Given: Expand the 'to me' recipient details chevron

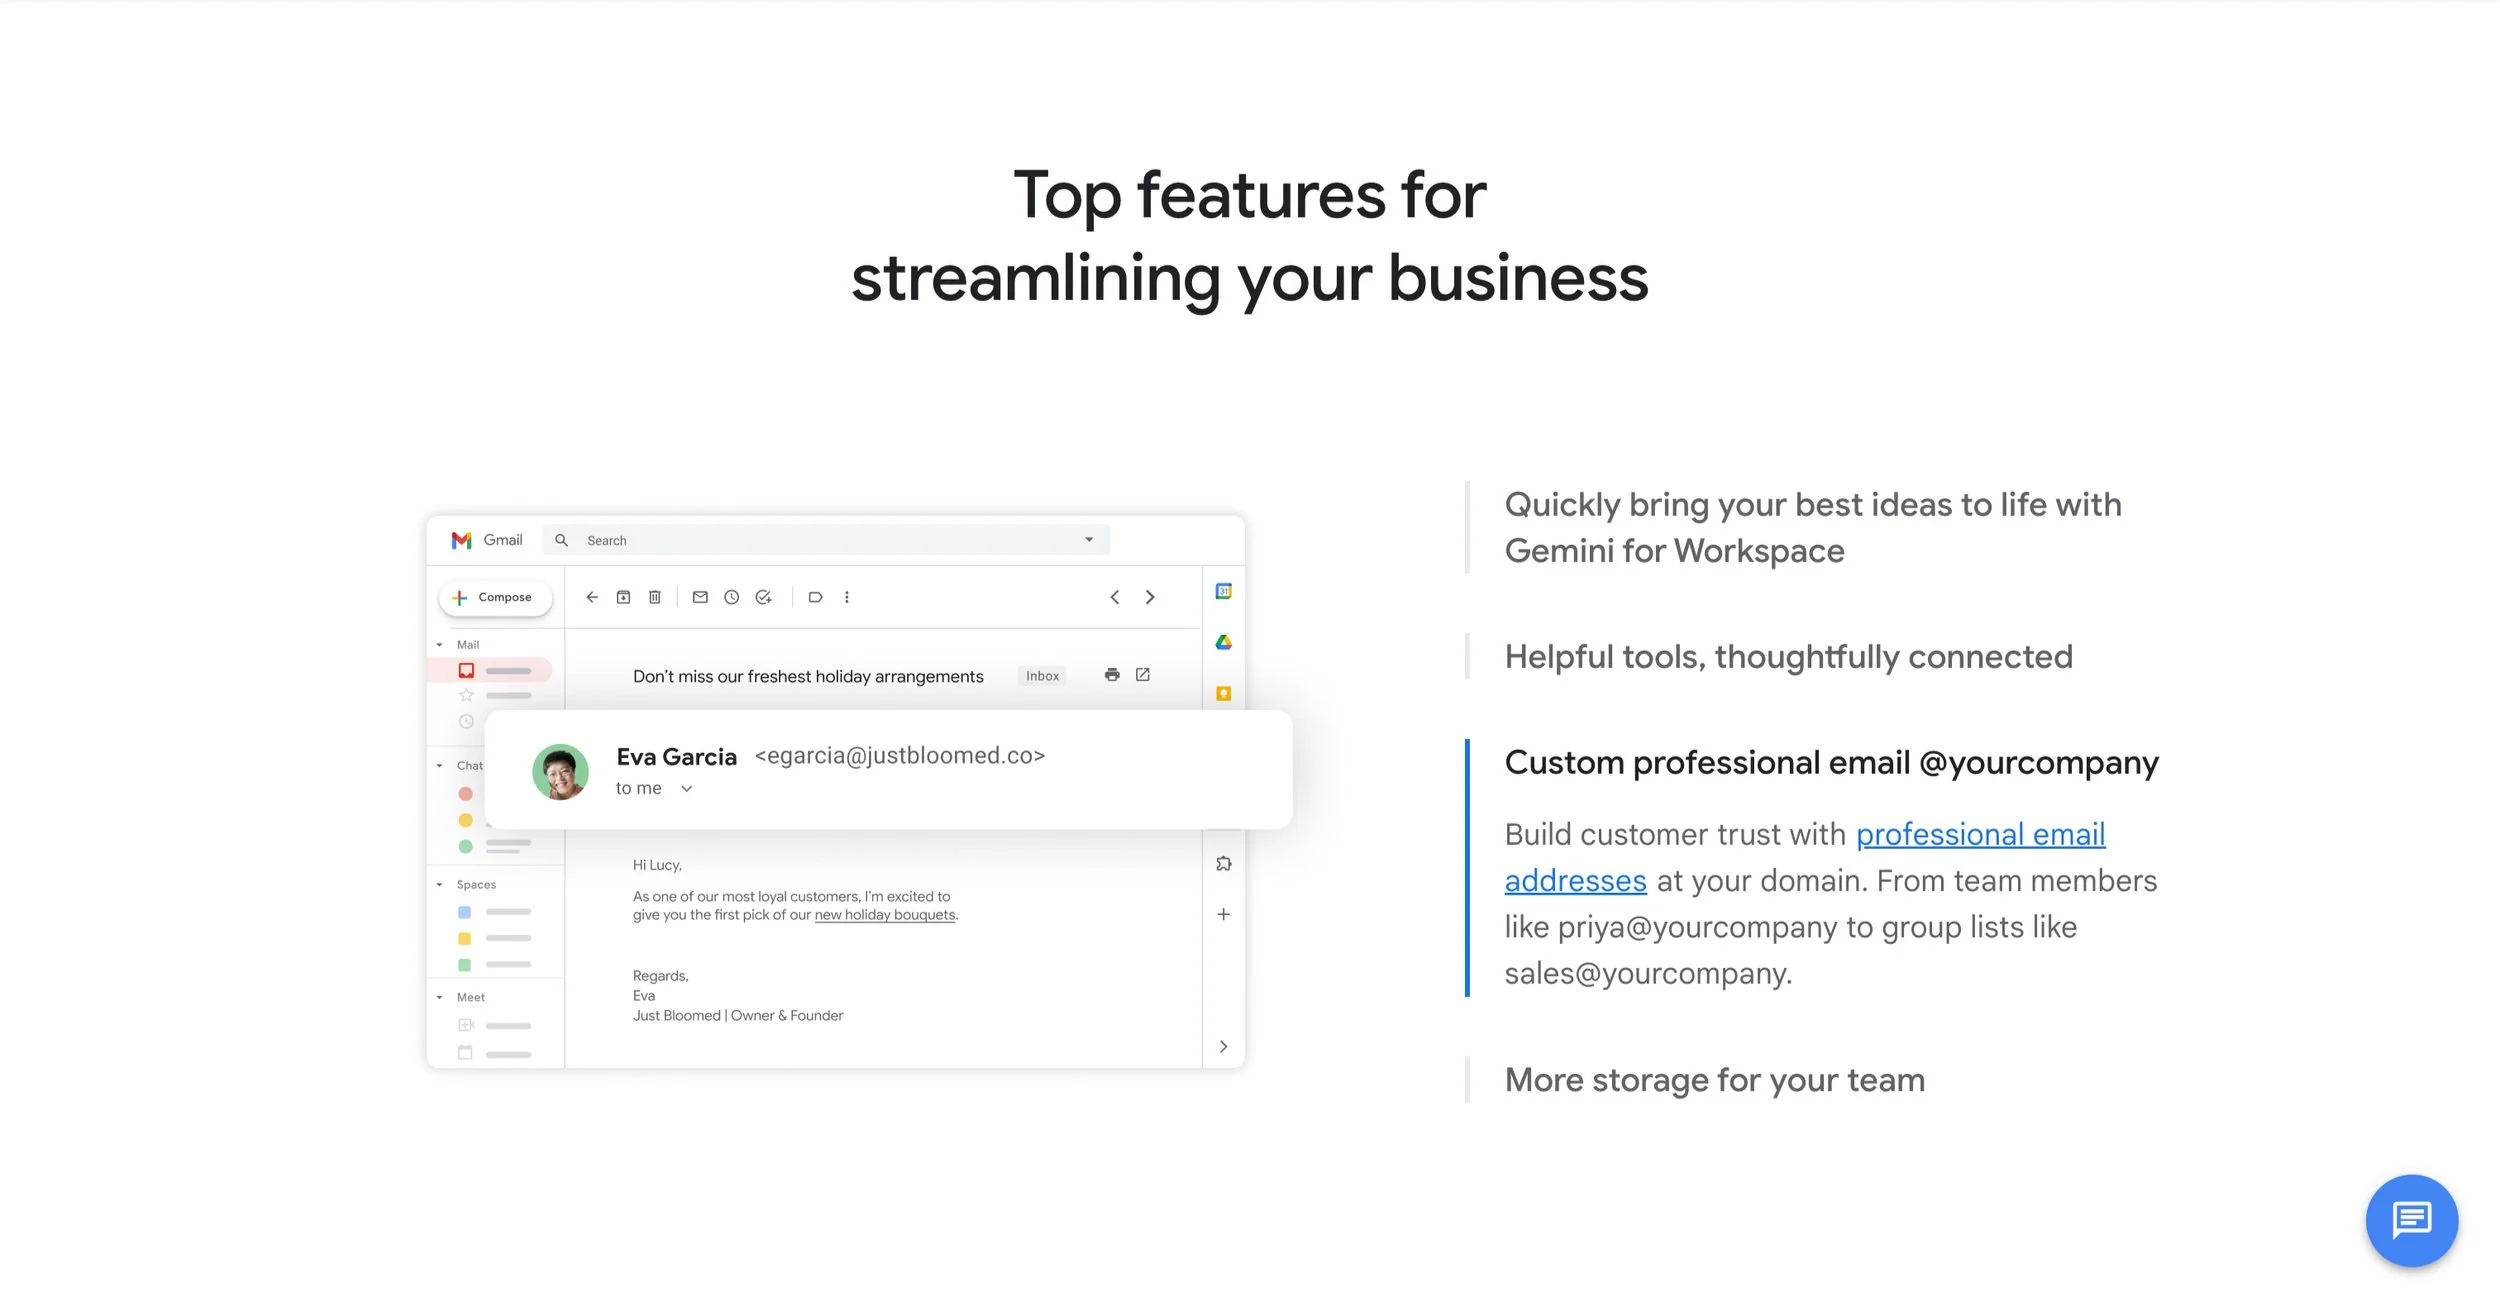Looking at the screenshot, I should point(687,789).
